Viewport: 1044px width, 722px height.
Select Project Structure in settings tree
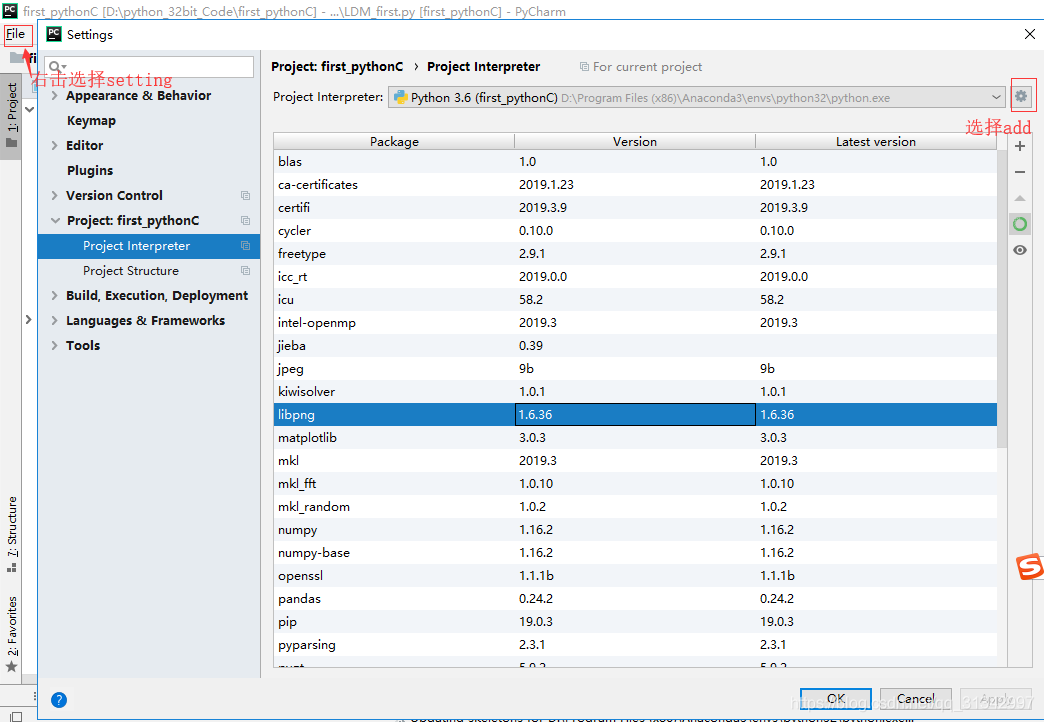[x=130, y=270]
